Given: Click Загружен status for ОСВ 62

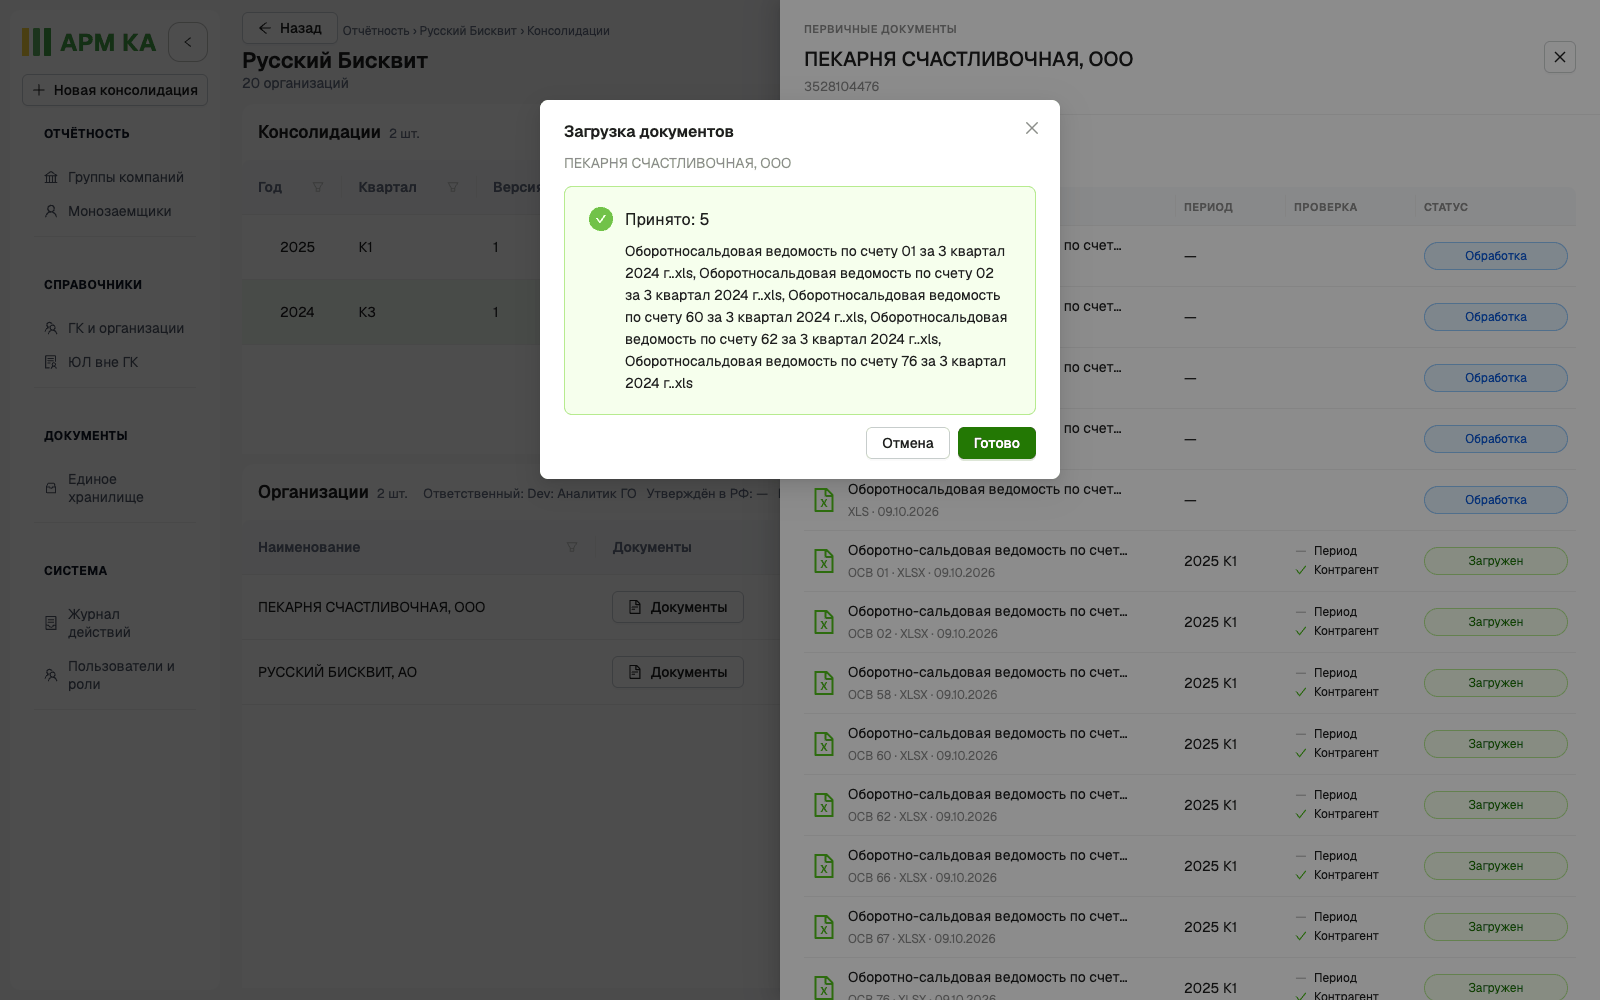Looking at the screenshot, I should pos(1496,805).
